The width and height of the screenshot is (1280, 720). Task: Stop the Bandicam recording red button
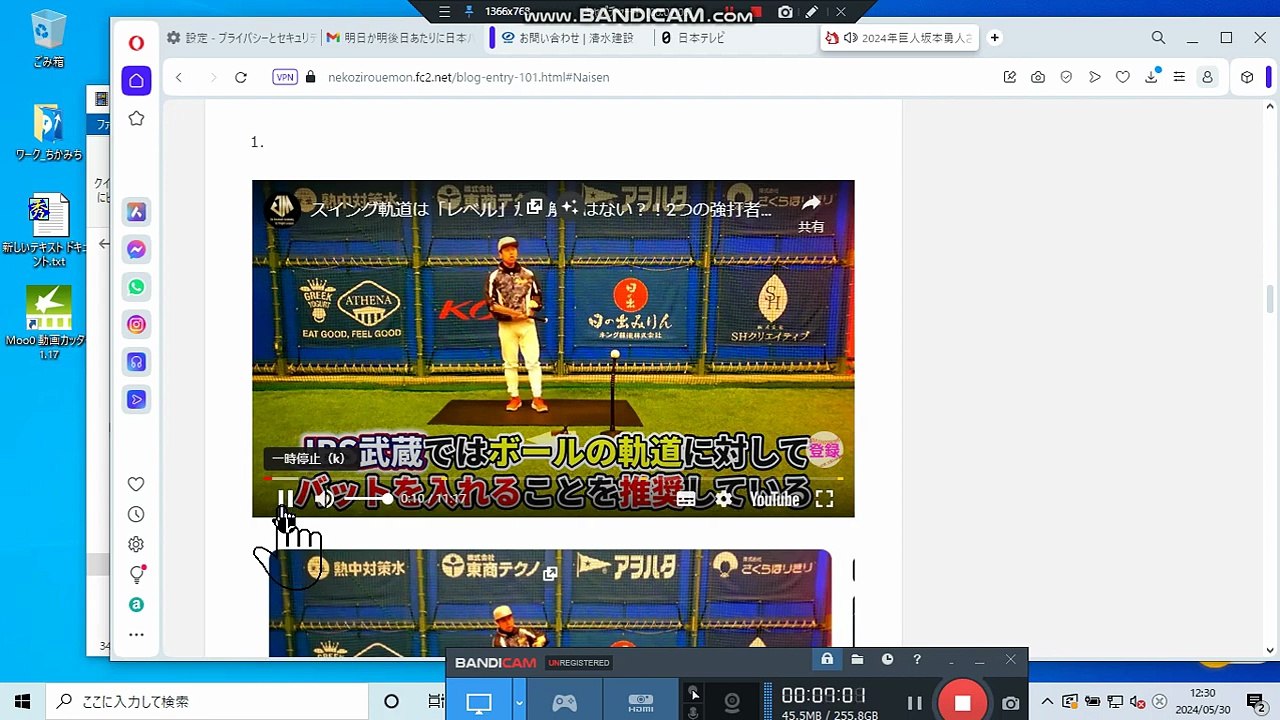coord(962,702)
